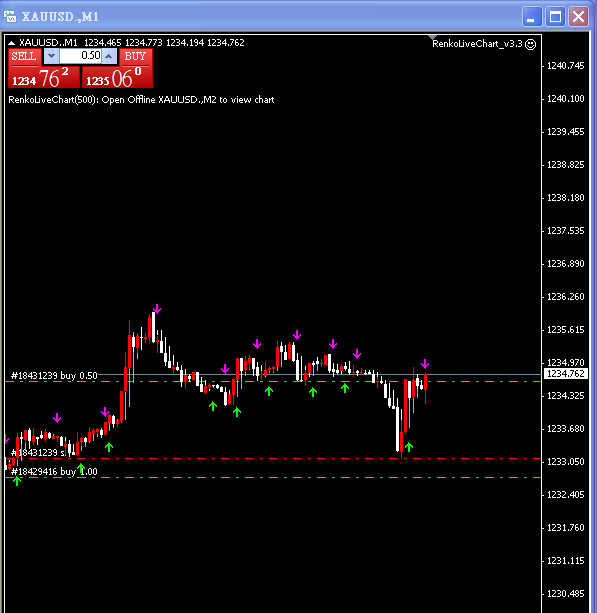Select the red #18431239 stop loss level label
This screenshot has height=613, width=597.
tap(38, 453)
